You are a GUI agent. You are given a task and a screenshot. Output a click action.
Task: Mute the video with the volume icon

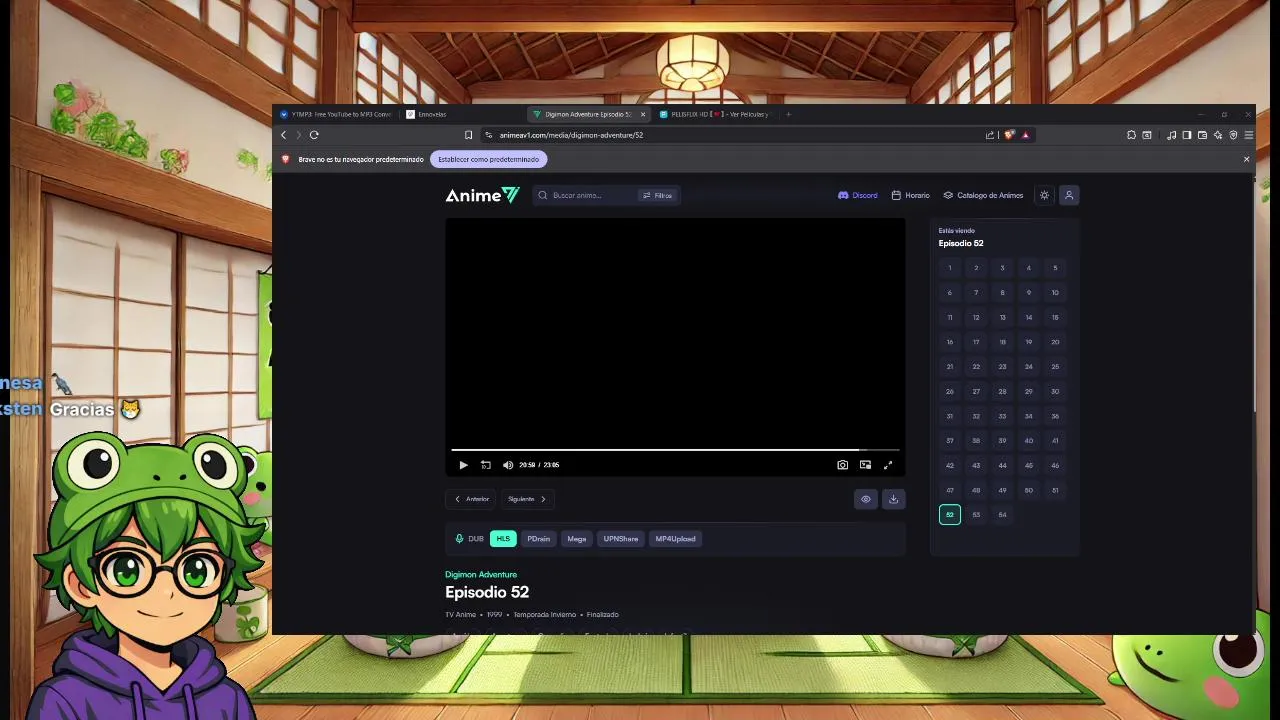[508, 465]
